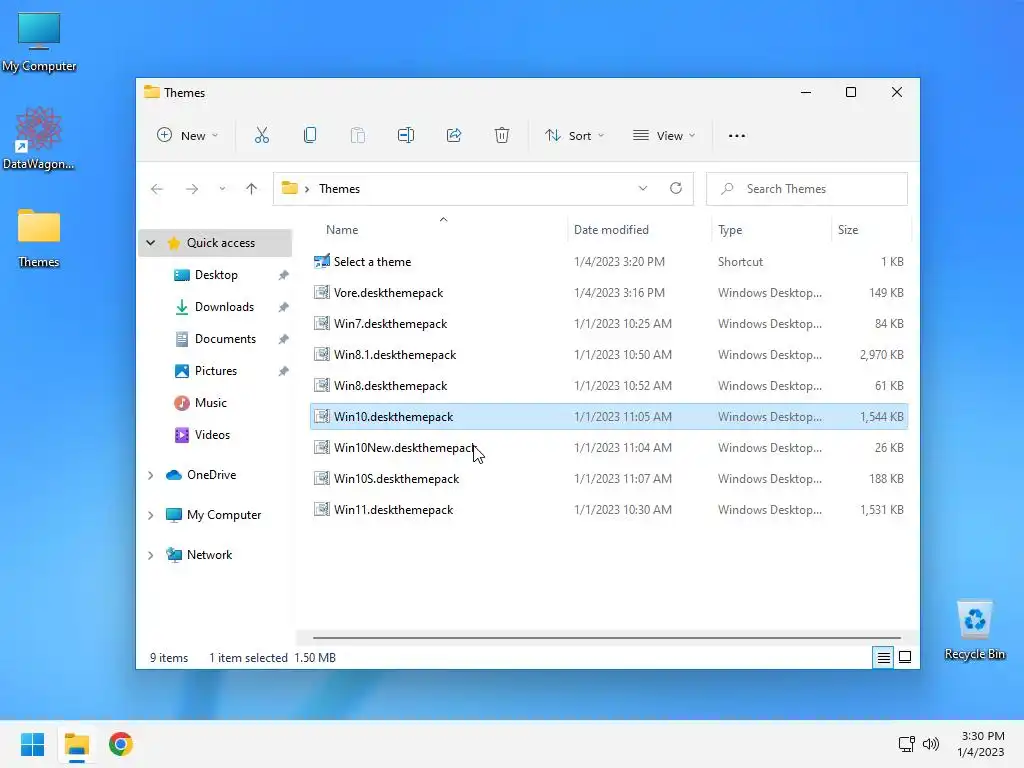Select the DataWagon desktop shortcut

coord(39,138)
